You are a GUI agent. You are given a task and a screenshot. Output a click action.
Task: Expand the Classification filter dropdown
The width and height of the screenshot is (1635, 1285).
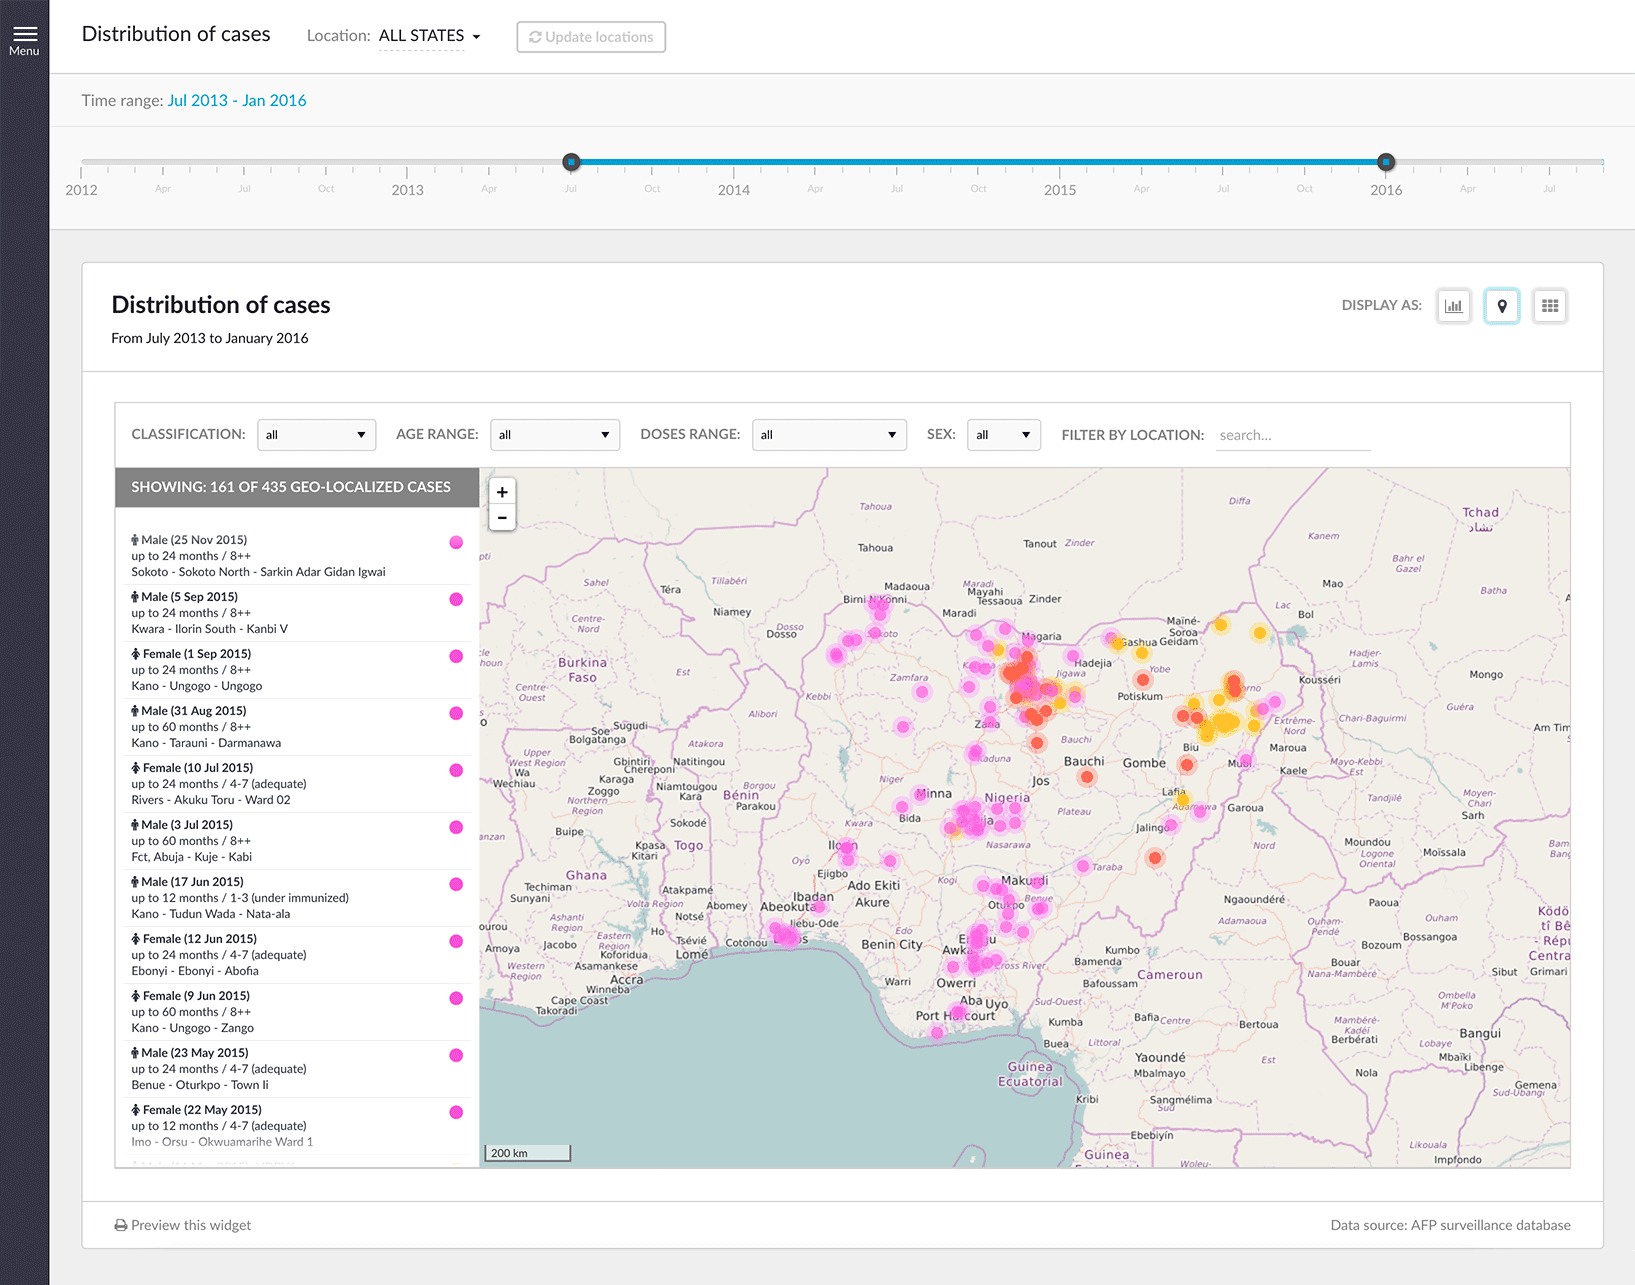(316, 435)
